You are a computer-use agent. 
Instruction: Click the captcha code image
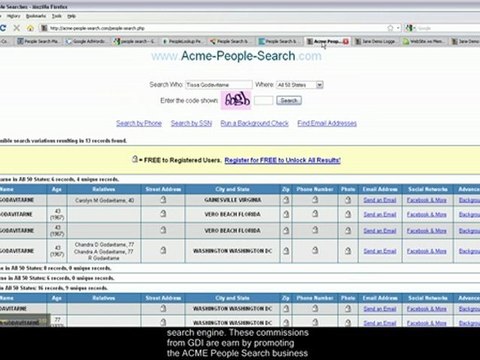click(x=236, y=100)
